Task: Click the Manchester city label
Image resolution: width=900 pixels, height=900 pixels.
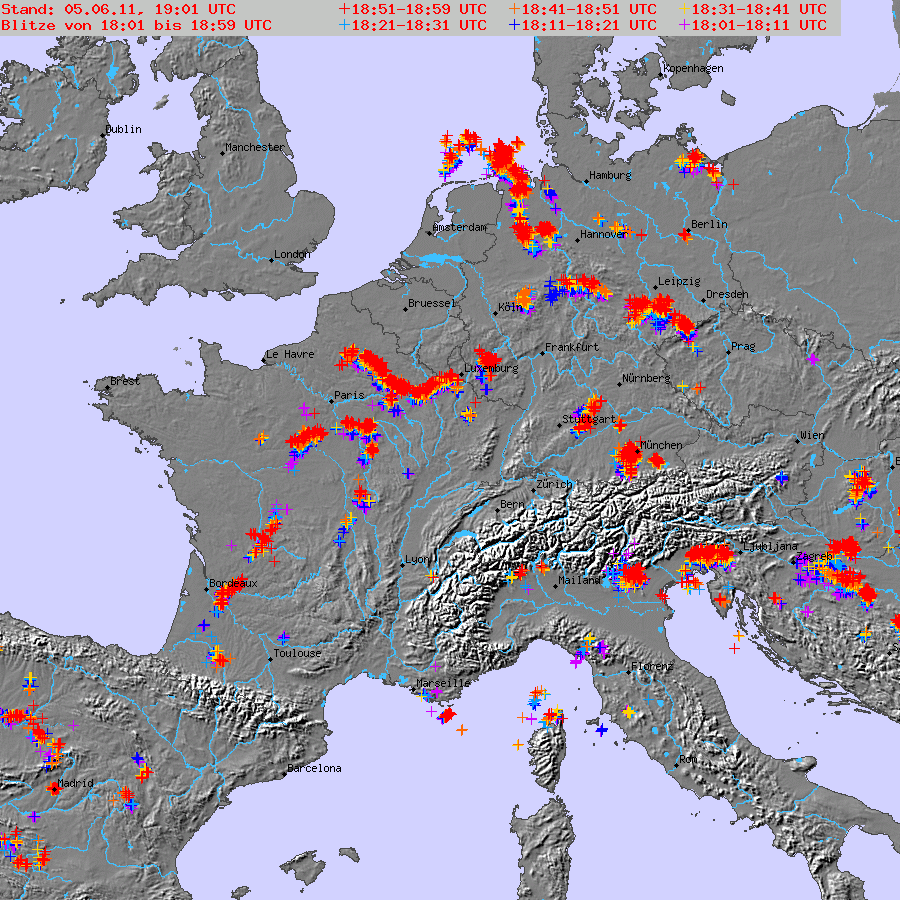Action: point(254,148)
